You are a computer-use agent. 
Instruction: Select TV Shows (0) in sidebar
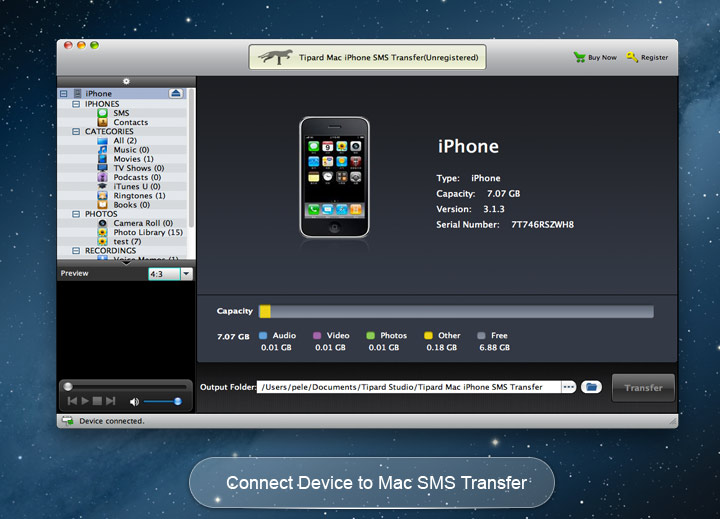139,168
